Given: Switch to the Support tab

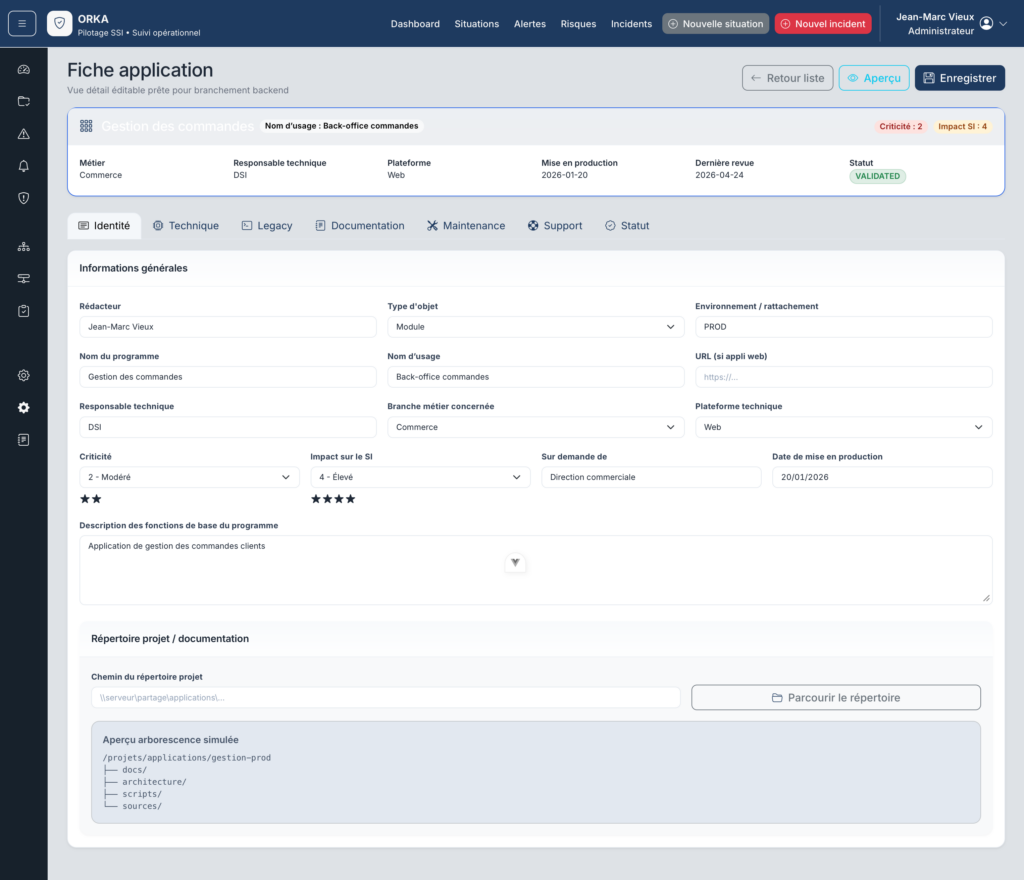Looking at the screenshot, I should click(555, 225).
